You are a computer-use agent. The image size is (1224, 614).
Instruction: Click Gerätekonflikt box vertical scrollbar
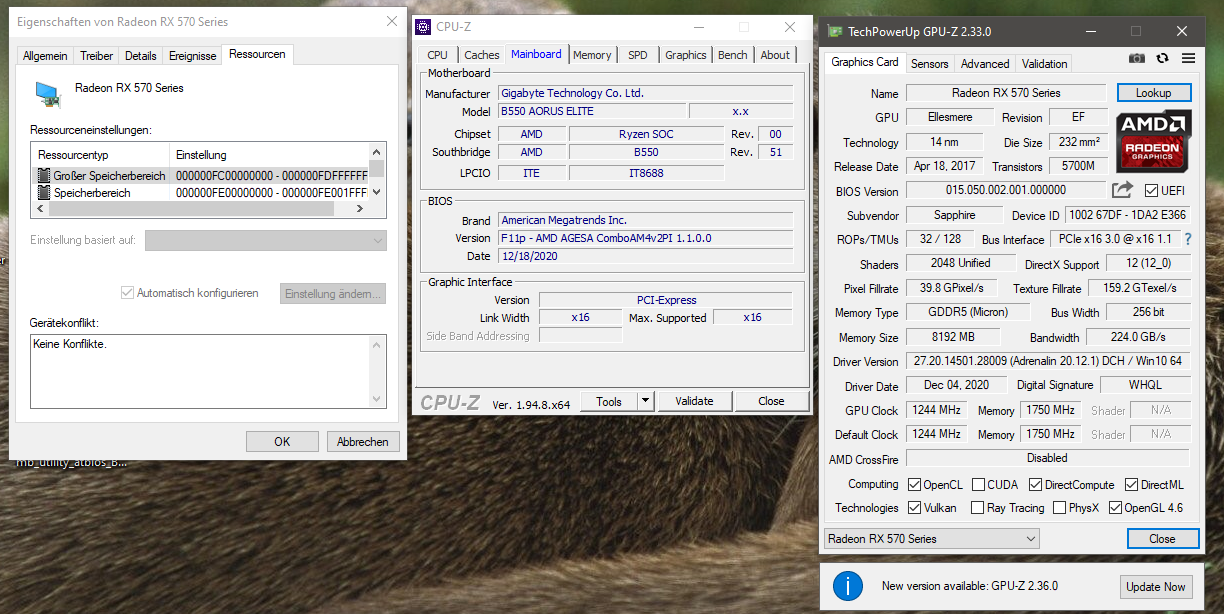[378, 371]
